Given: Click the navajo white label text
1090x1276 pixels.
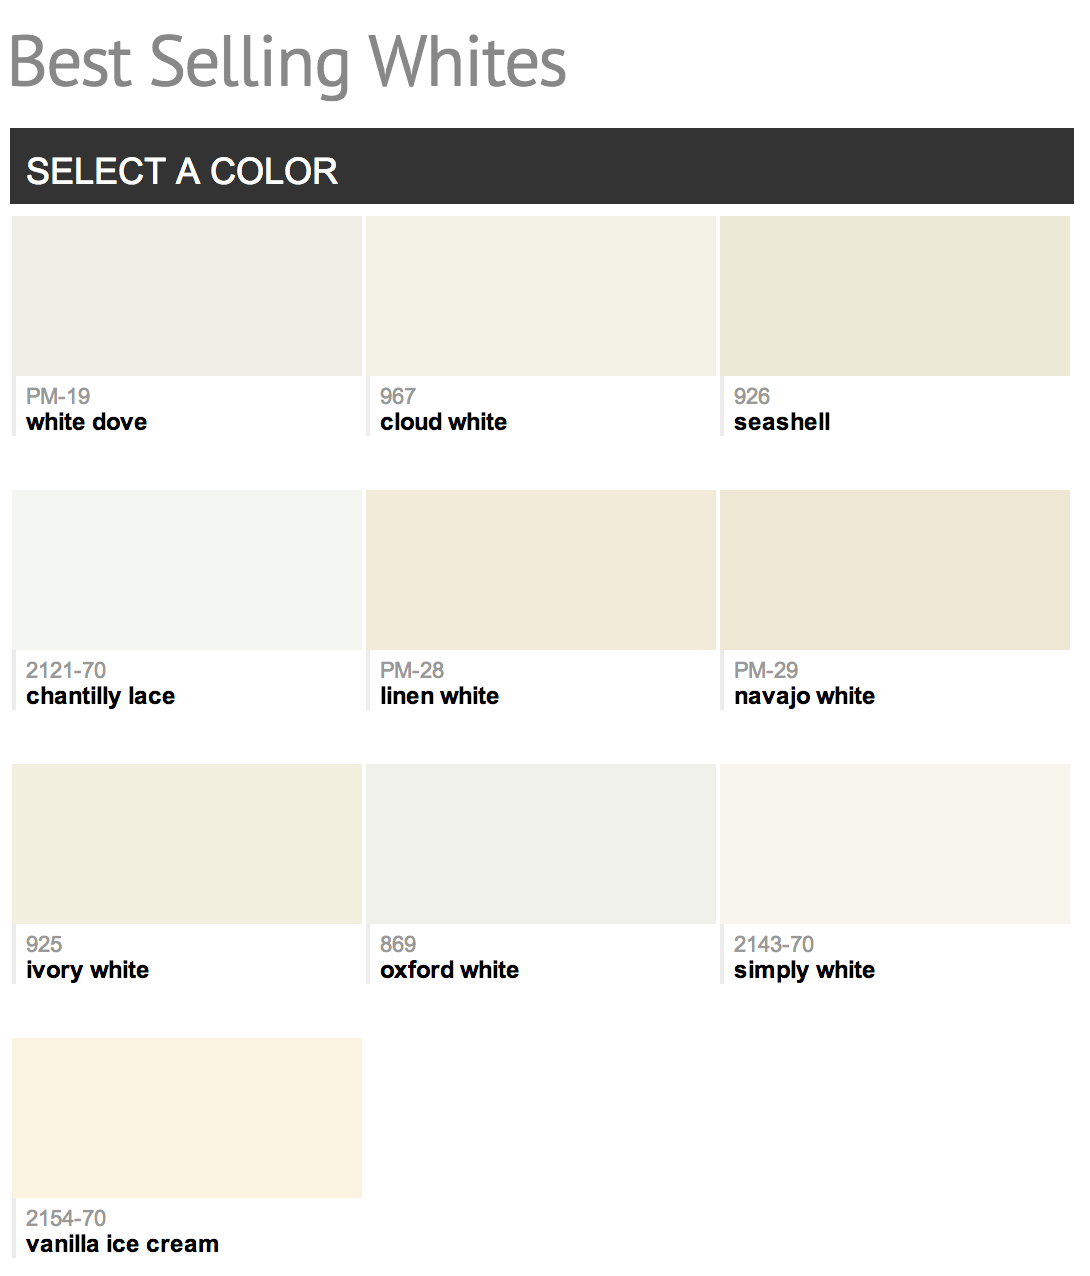Looking at the screenshot, I should tap(804, 696).
